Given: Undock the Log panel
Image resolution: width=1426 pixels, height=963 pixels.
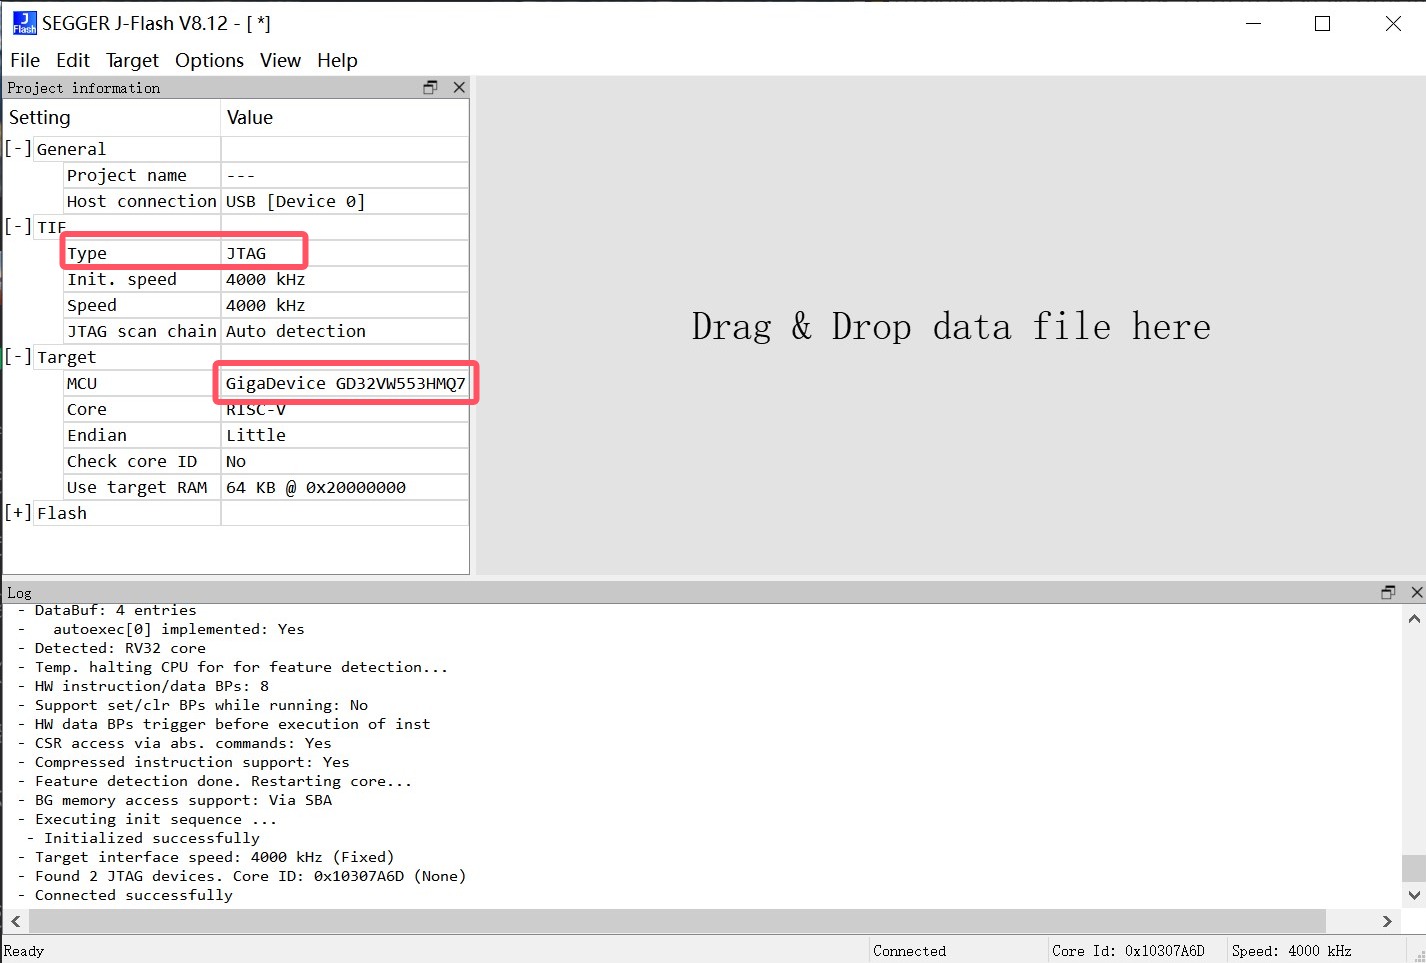Looking at the screenshot, I should coord(1388,593).
